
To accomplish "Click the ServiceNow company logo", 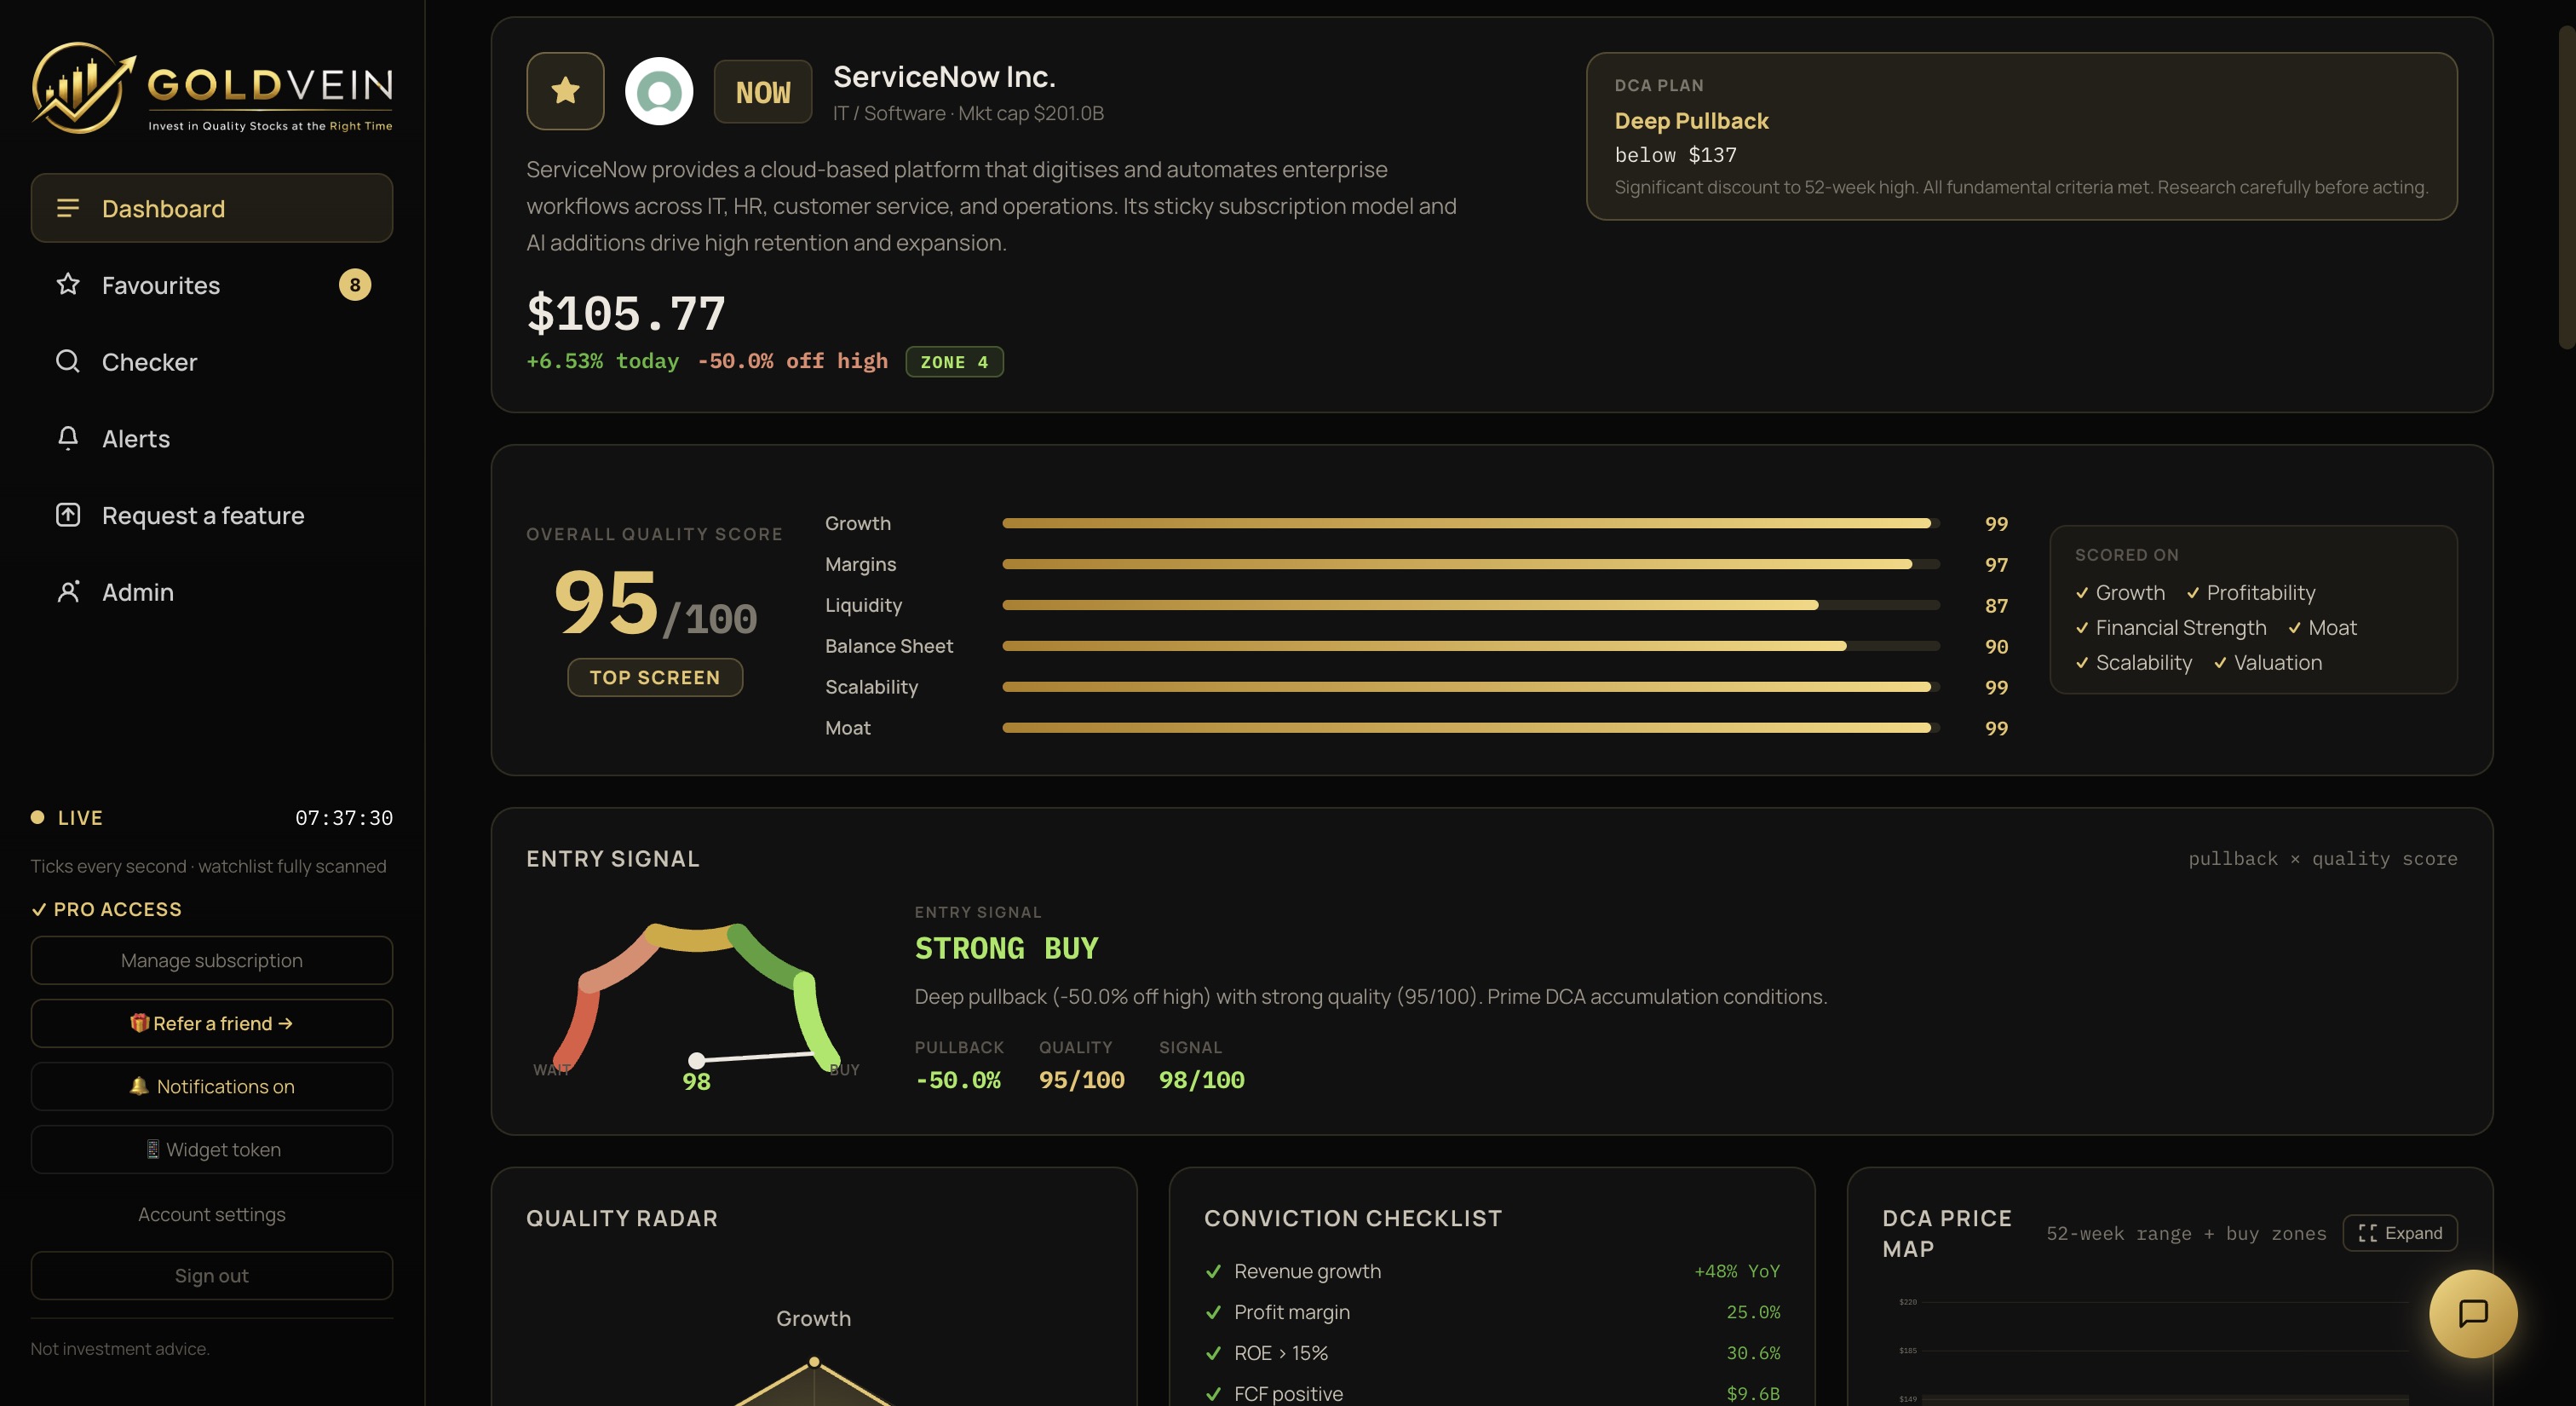I will click(659, 91).
